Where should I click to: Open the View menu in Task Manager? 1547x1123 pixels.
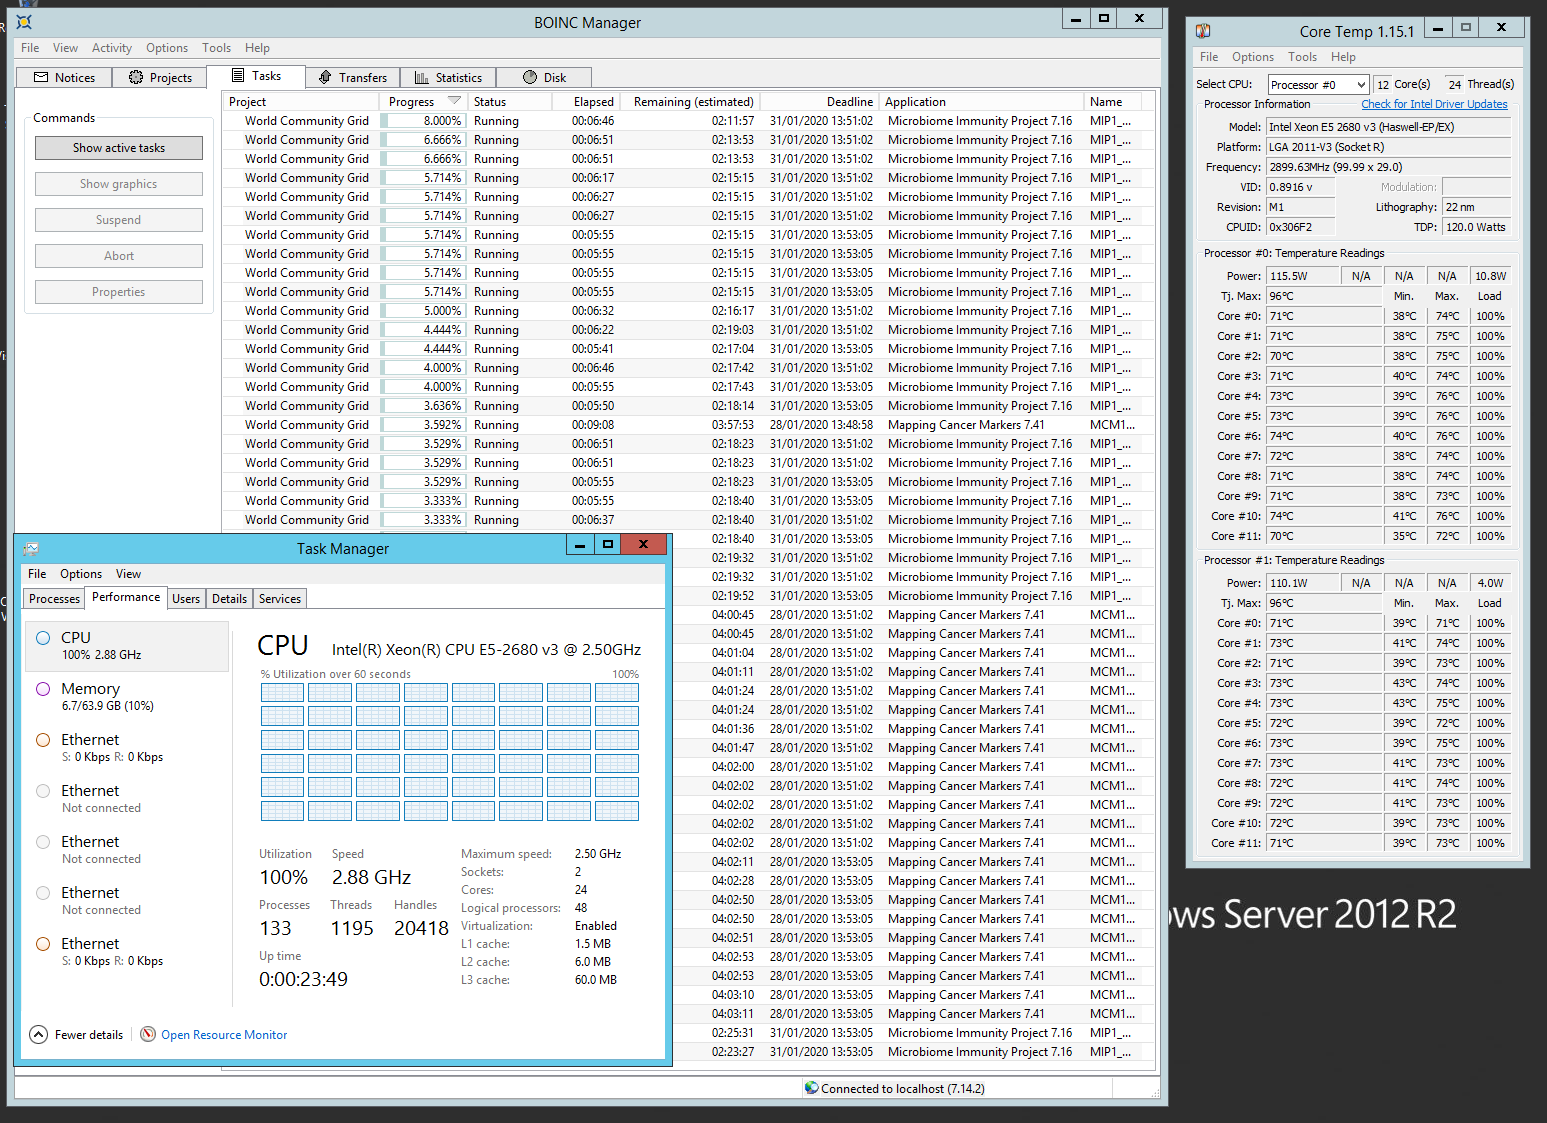click(128, 574)
